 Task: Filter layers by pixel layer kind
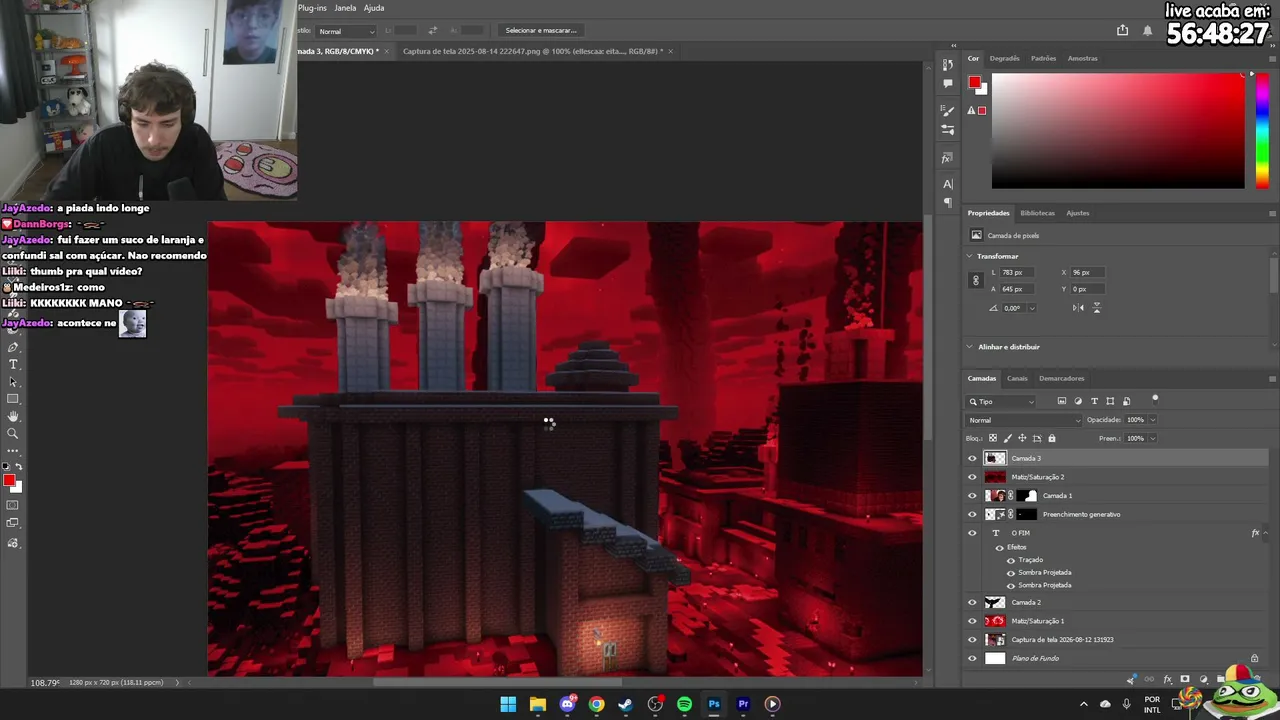(1062, 401)
